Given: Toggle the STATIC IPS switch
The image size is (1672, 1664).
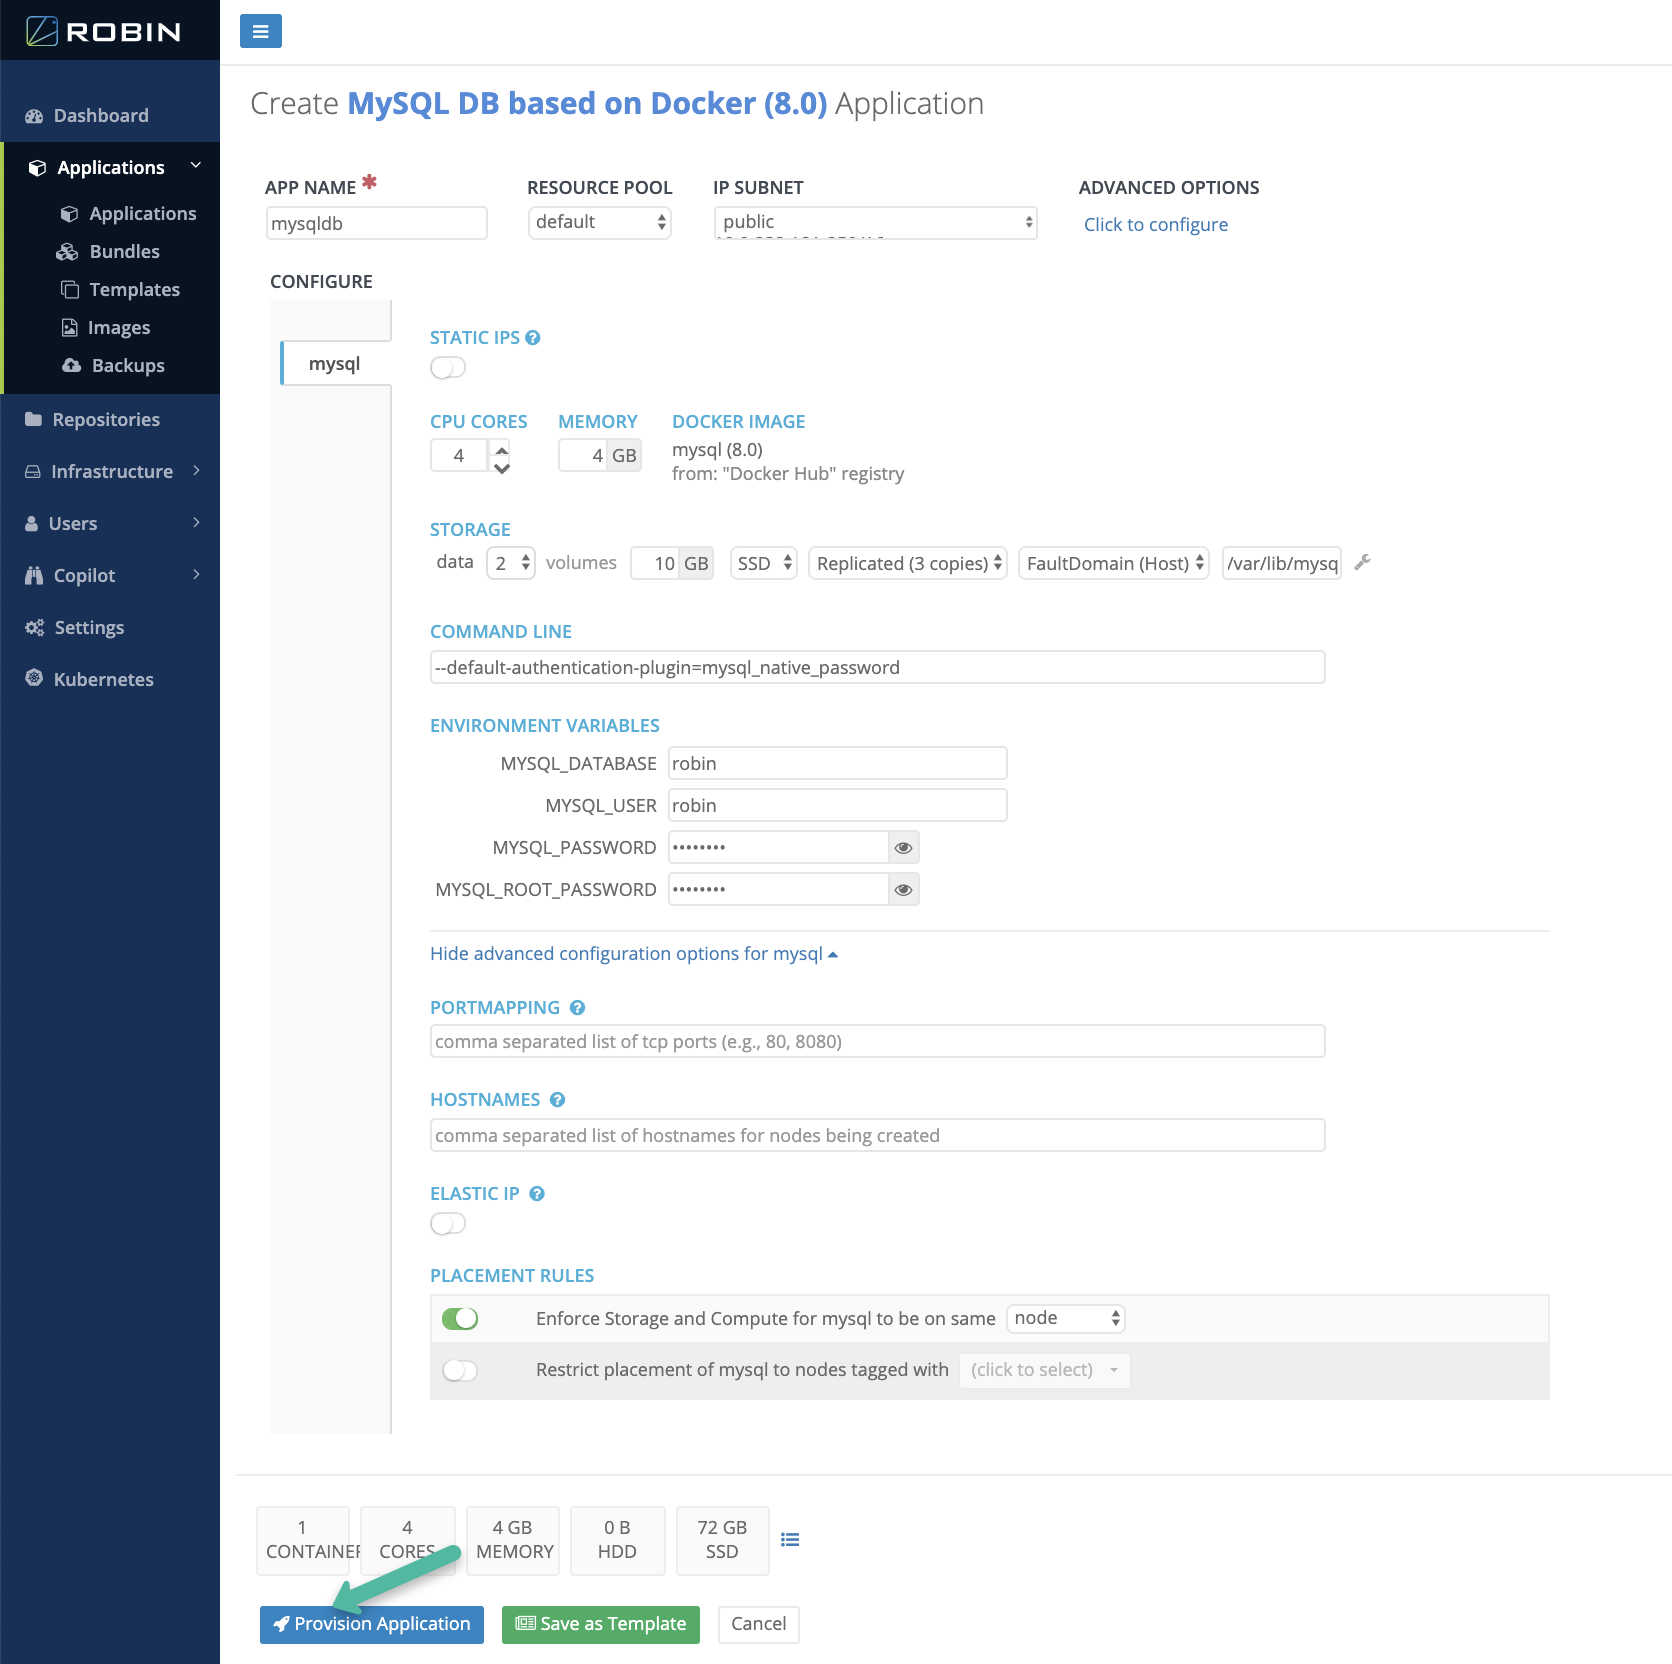Looking at the screenshot, I should coord(448,368).
